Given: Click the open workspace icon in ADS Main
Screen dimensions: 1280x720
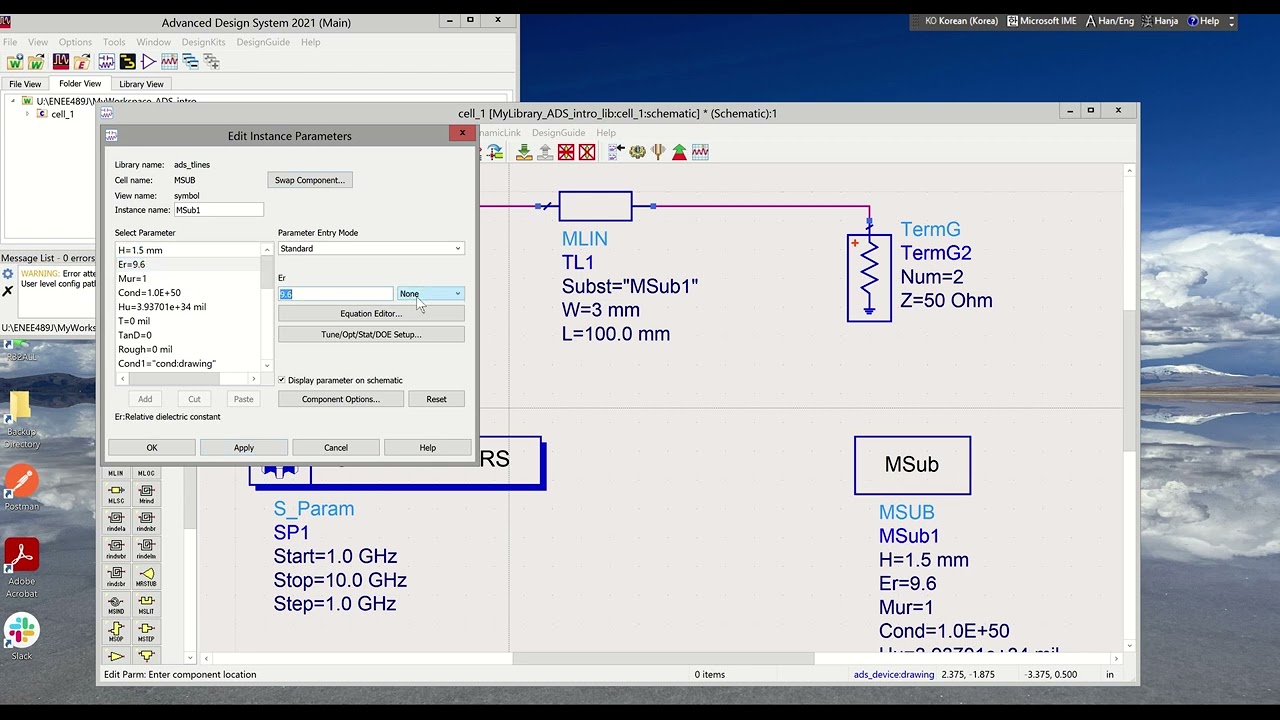Looking at the screenshot, I should coord(36,62).
